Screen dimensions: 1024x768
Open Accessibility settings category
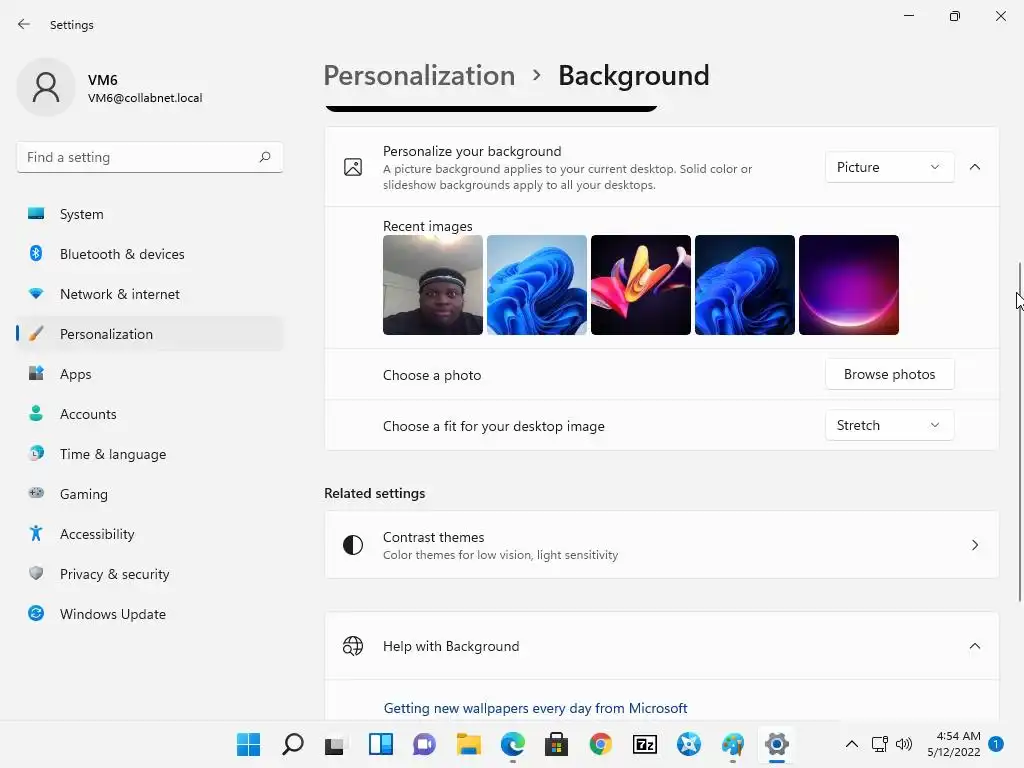pyautogui.click(x=150, y=534)
